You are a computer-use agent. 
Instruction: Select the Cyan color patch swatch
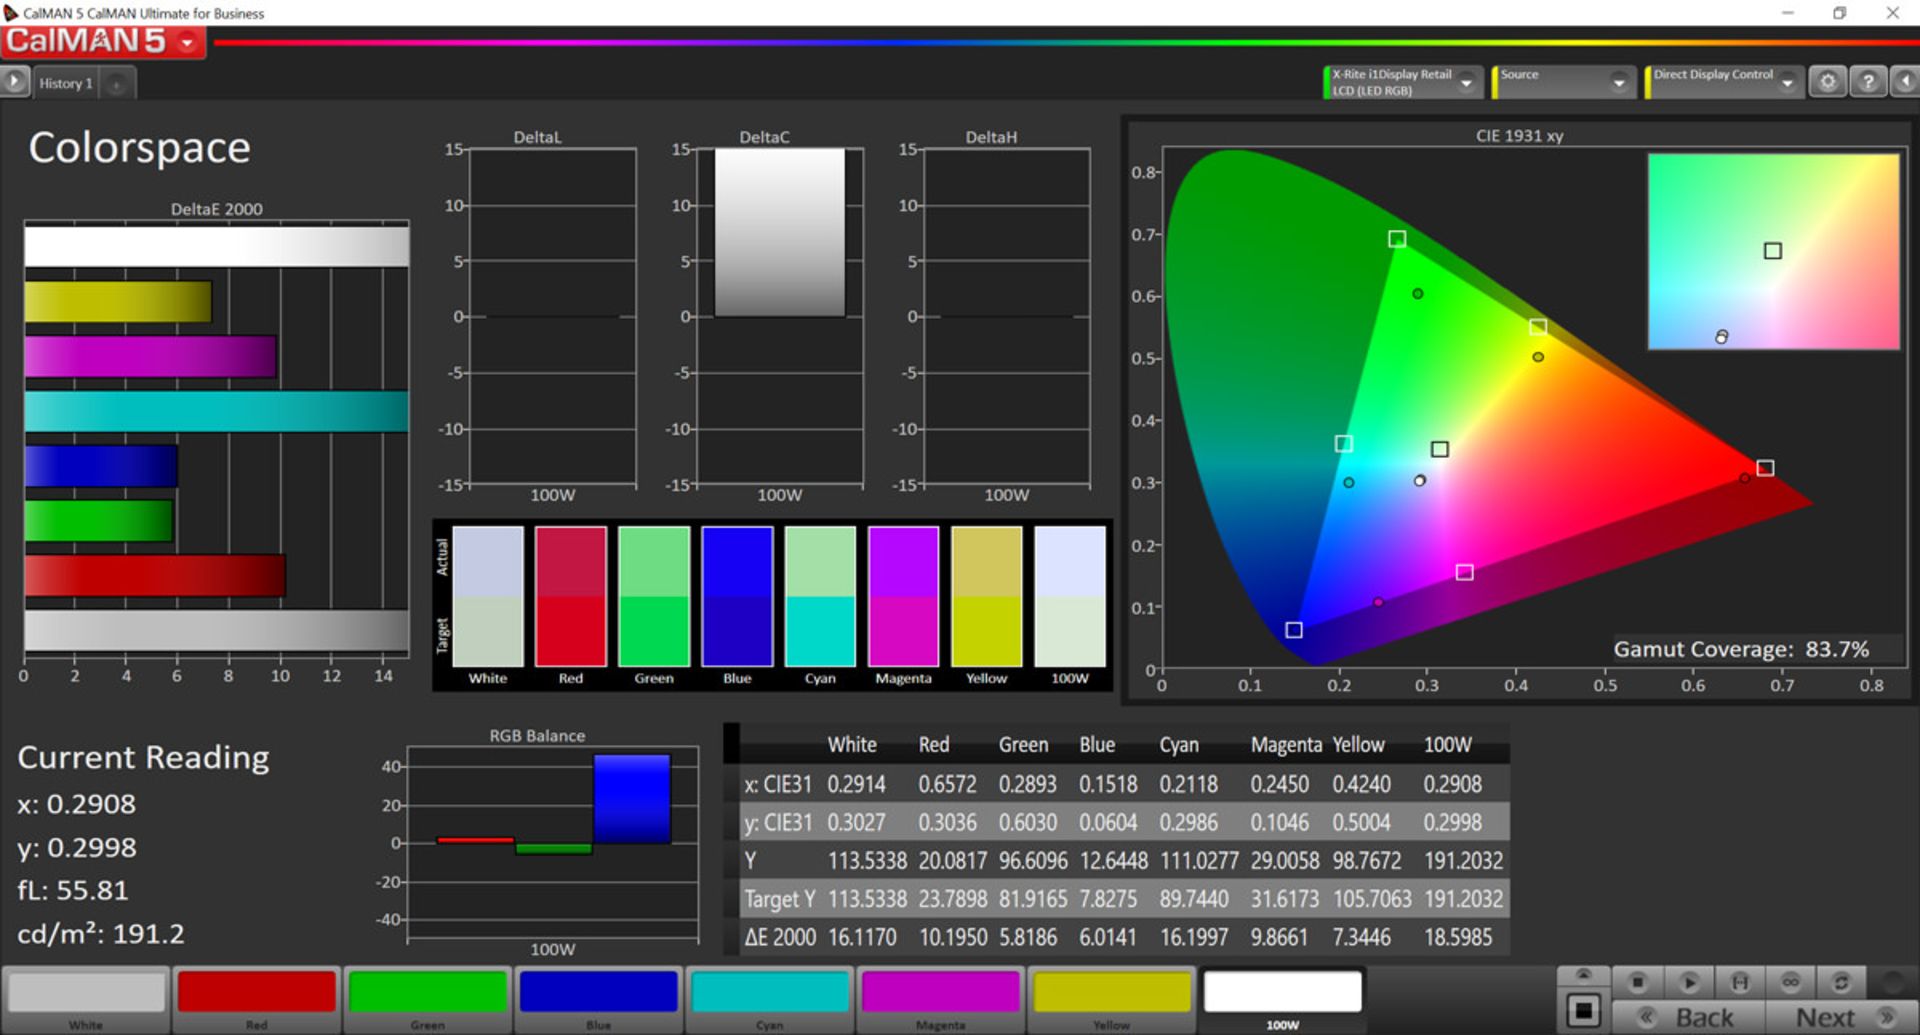[x=769, y=993]
